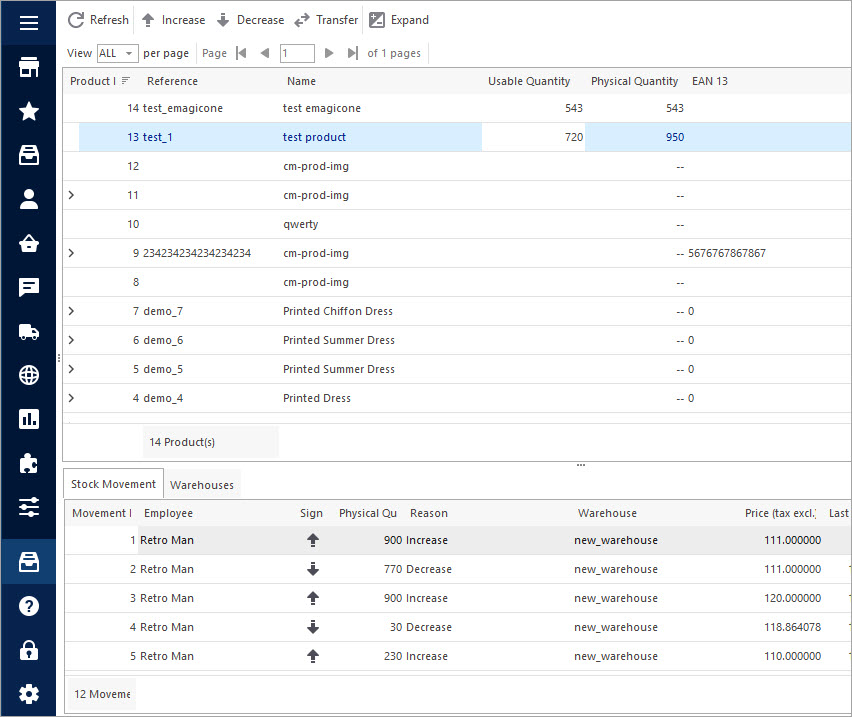Viewport: 852px width, 717px height.
Task: Switch to the Warehouses tab
Action: coord(202,485)
